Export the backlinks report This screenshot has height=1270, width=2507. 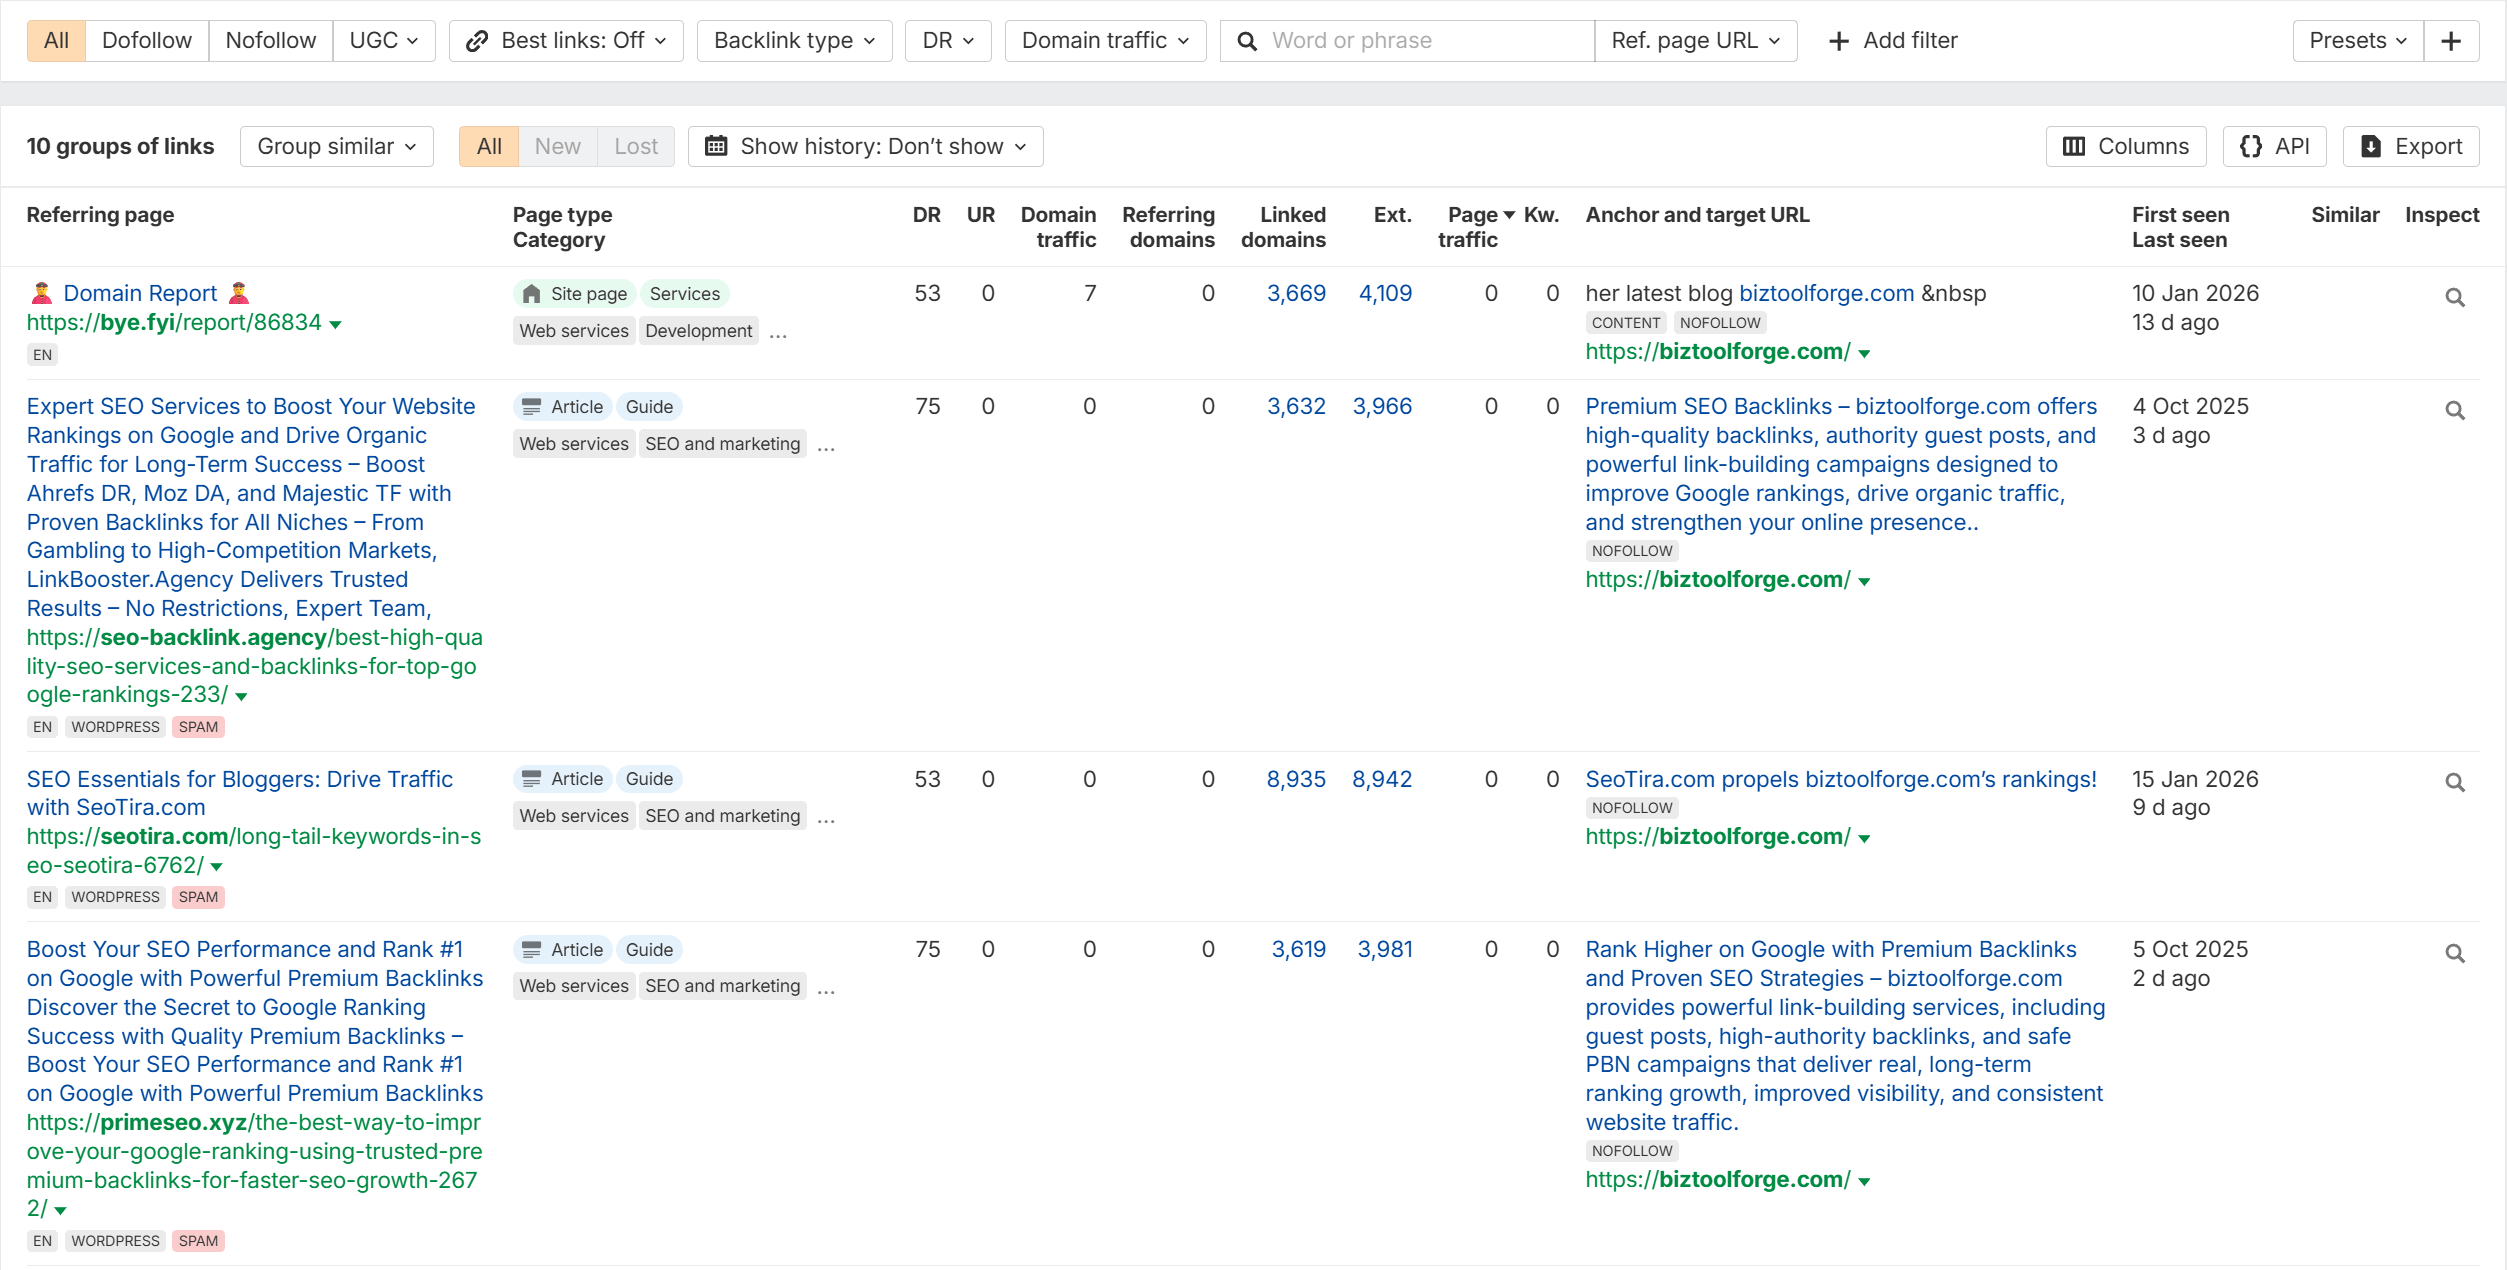(2412, 146)
